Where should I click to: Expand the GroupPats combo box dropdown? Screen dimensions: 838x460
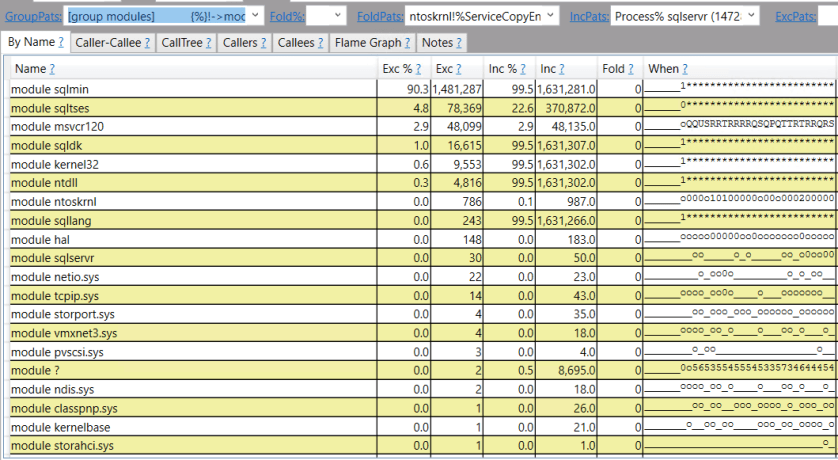pos(255,15)
